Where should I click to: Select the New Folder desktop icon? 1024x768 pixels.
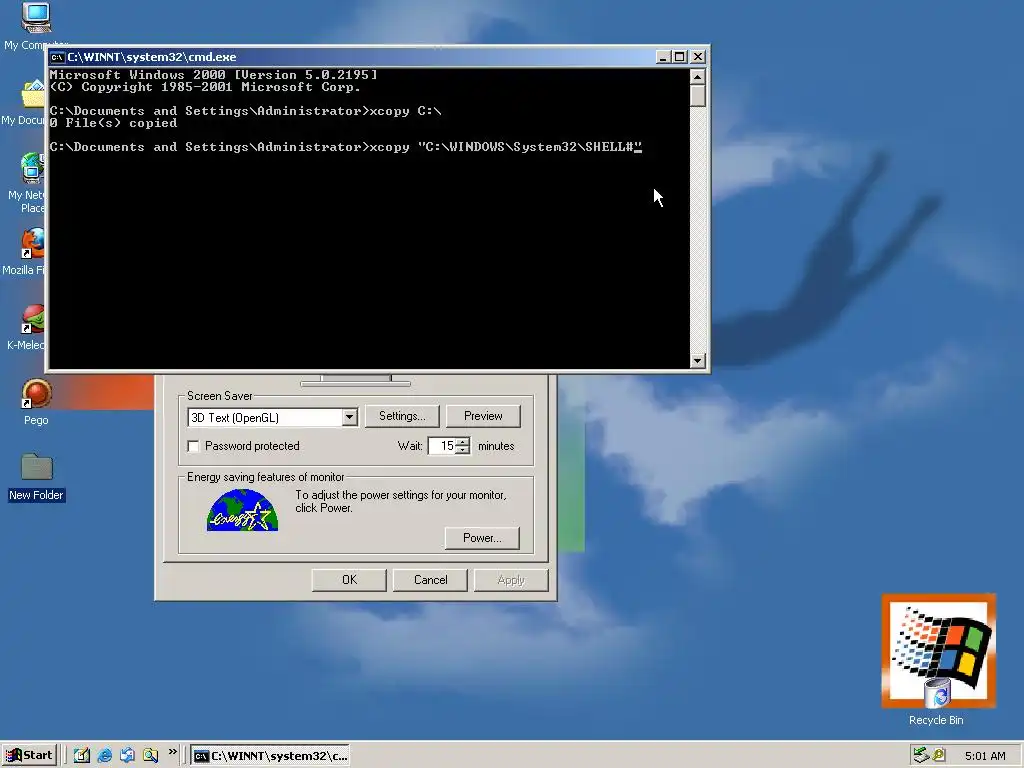[36, 468]
